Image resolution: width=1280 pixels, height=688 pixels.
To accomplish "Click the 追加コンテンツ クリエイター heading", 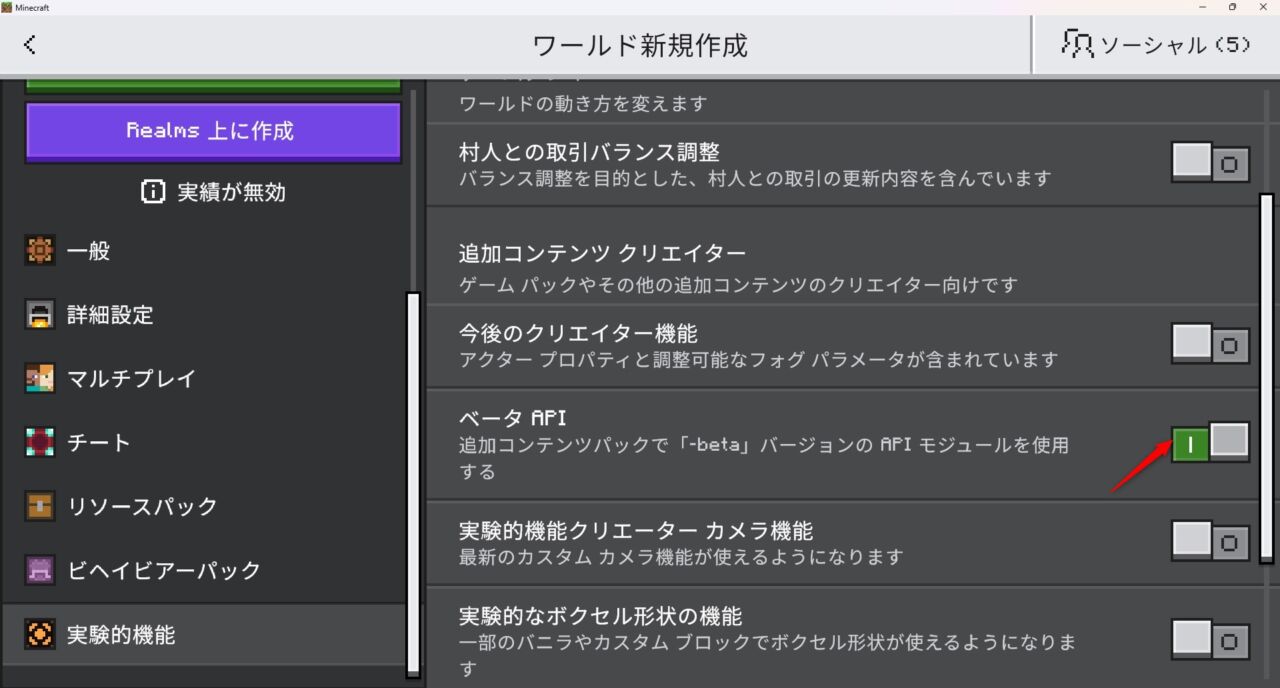I will [x=602, y=254].
